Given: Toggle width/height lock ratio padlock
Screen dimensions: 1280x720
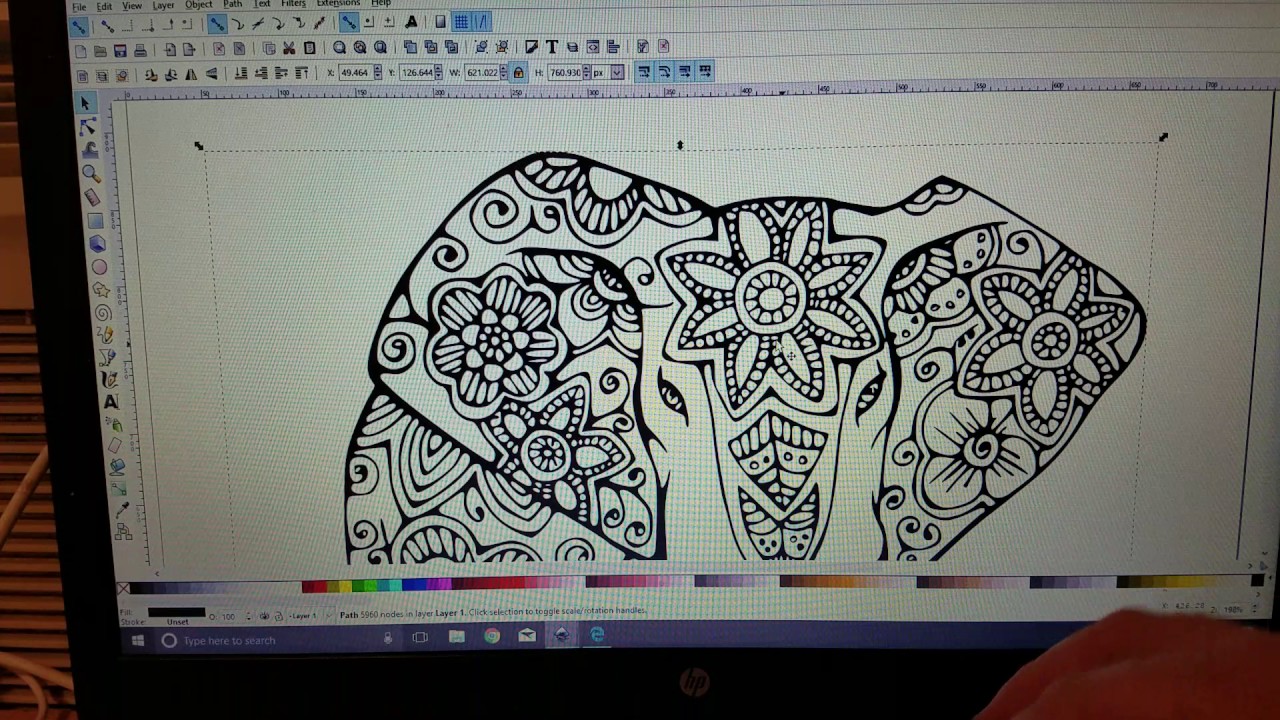Looking at the screenshot, I should (x=518, y=73).
